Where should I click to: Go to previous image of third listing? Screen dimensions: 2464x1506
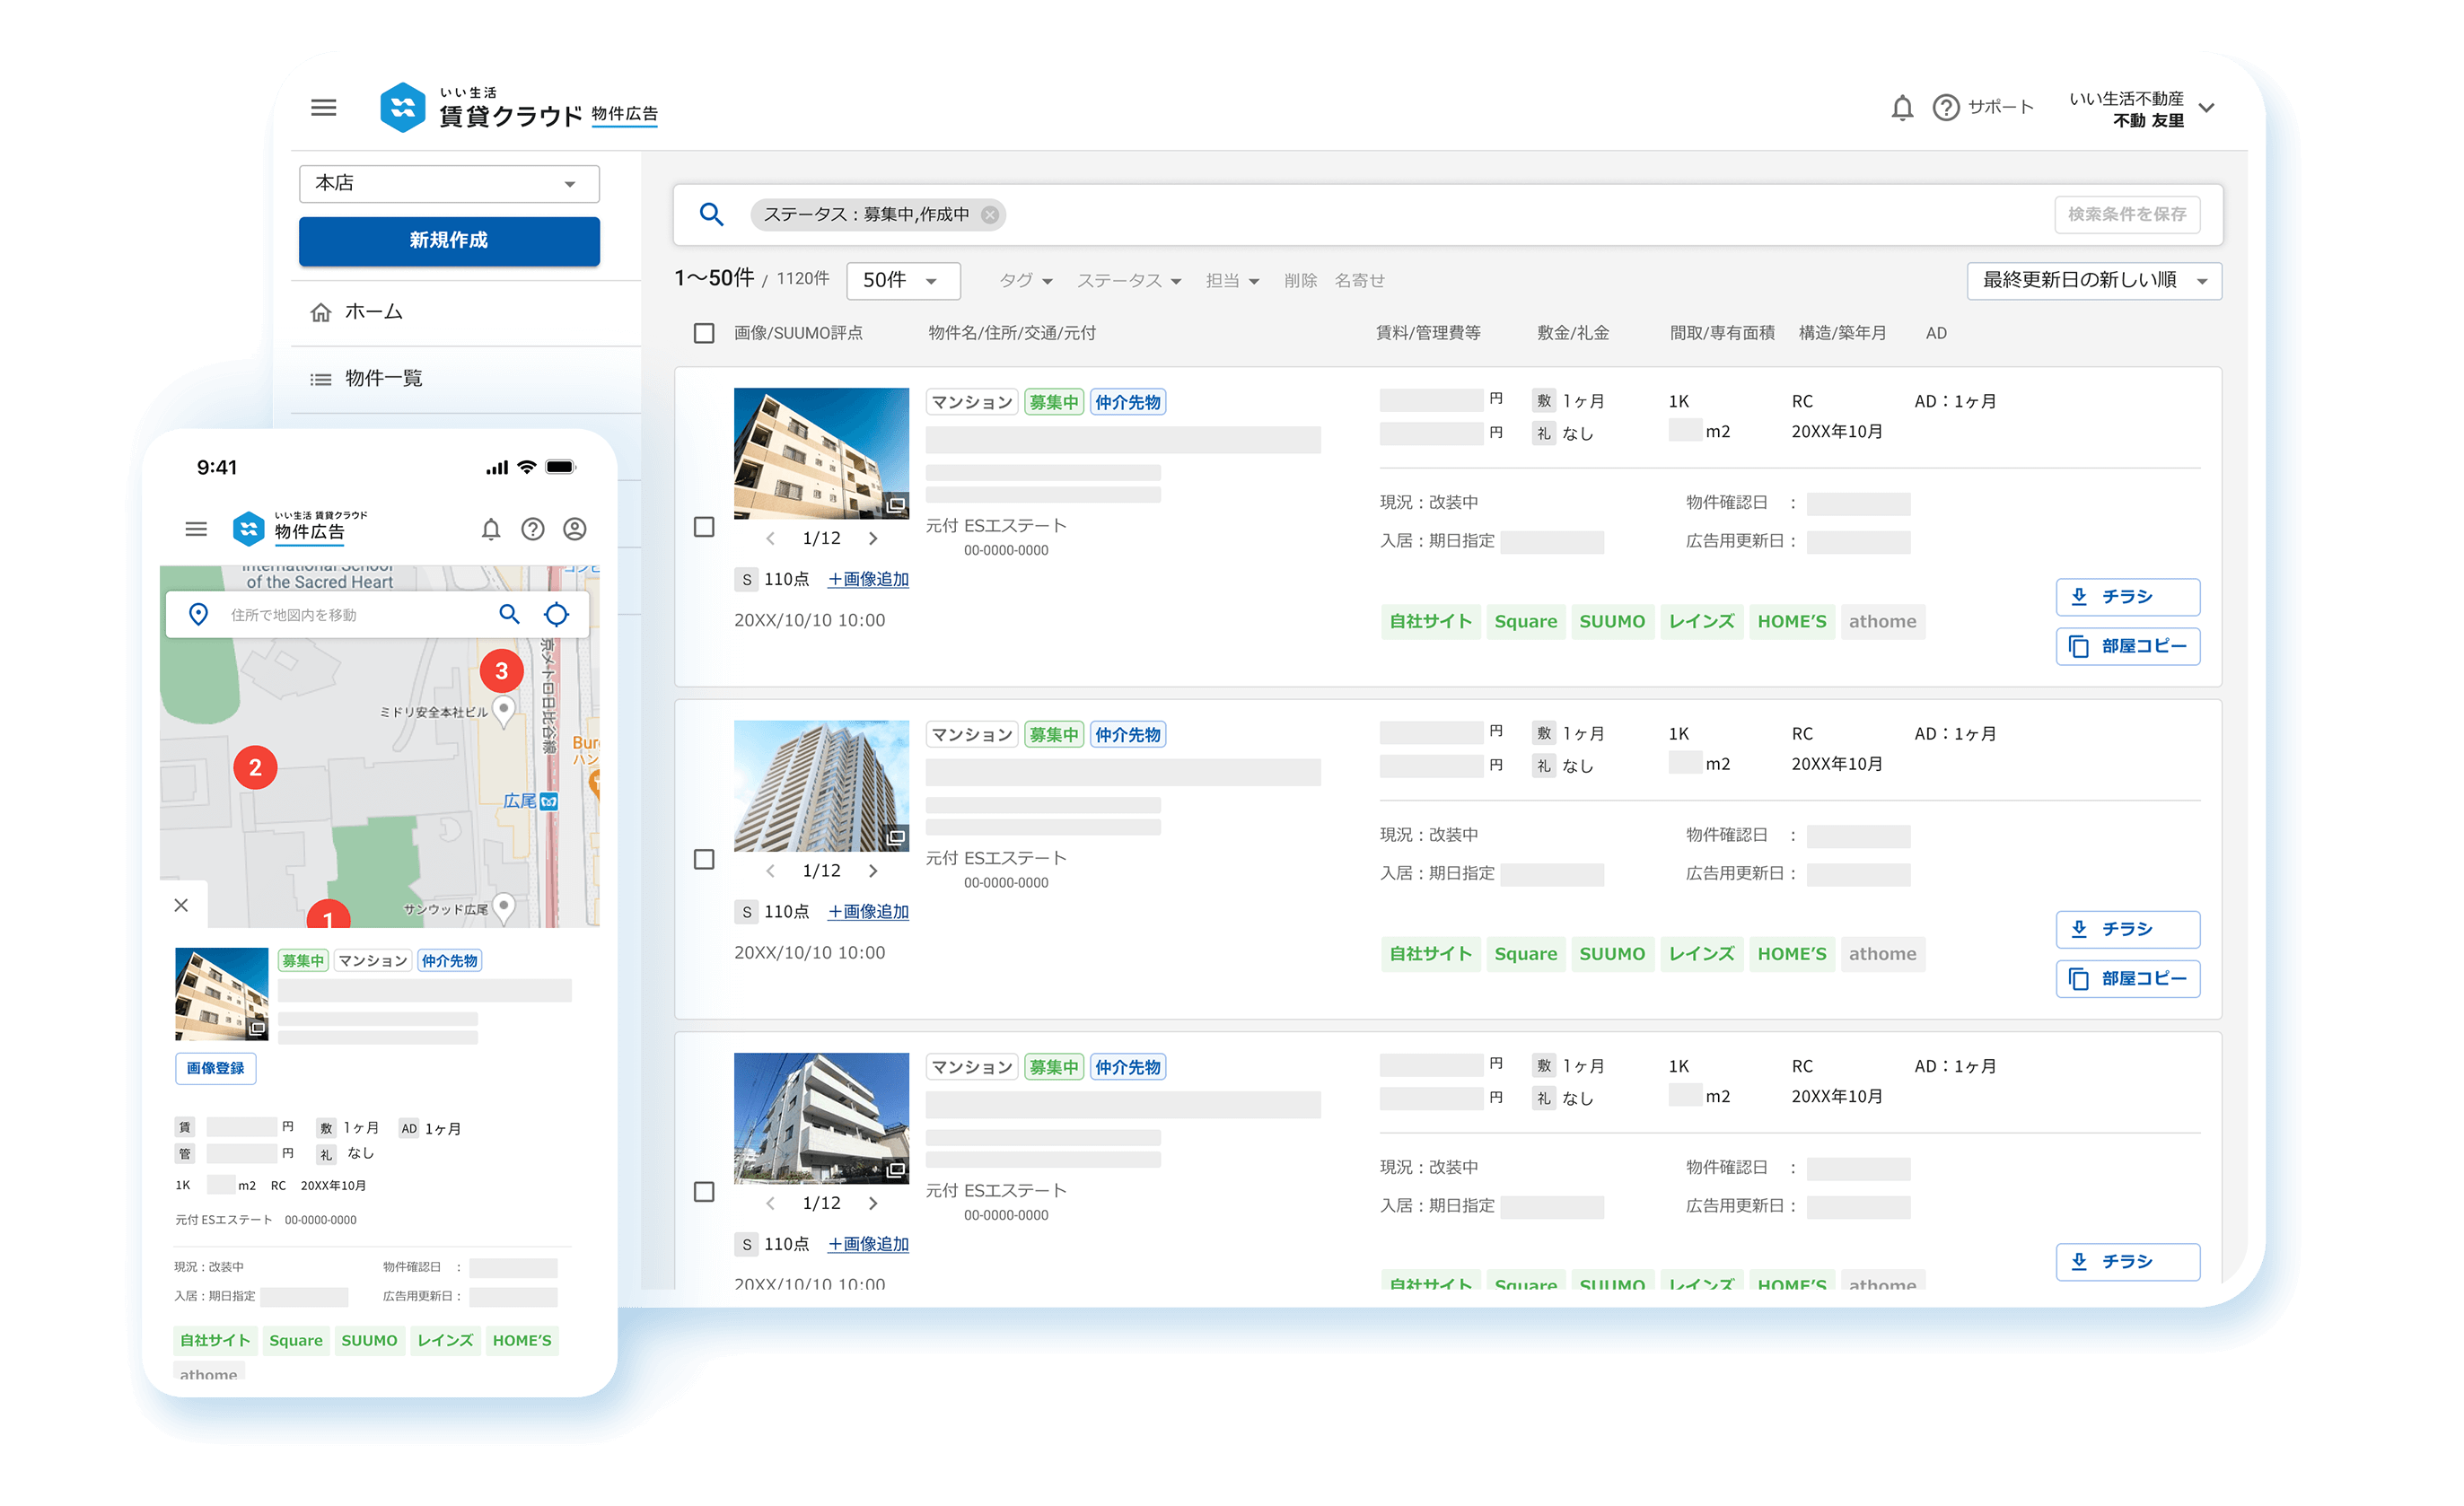770,1203
